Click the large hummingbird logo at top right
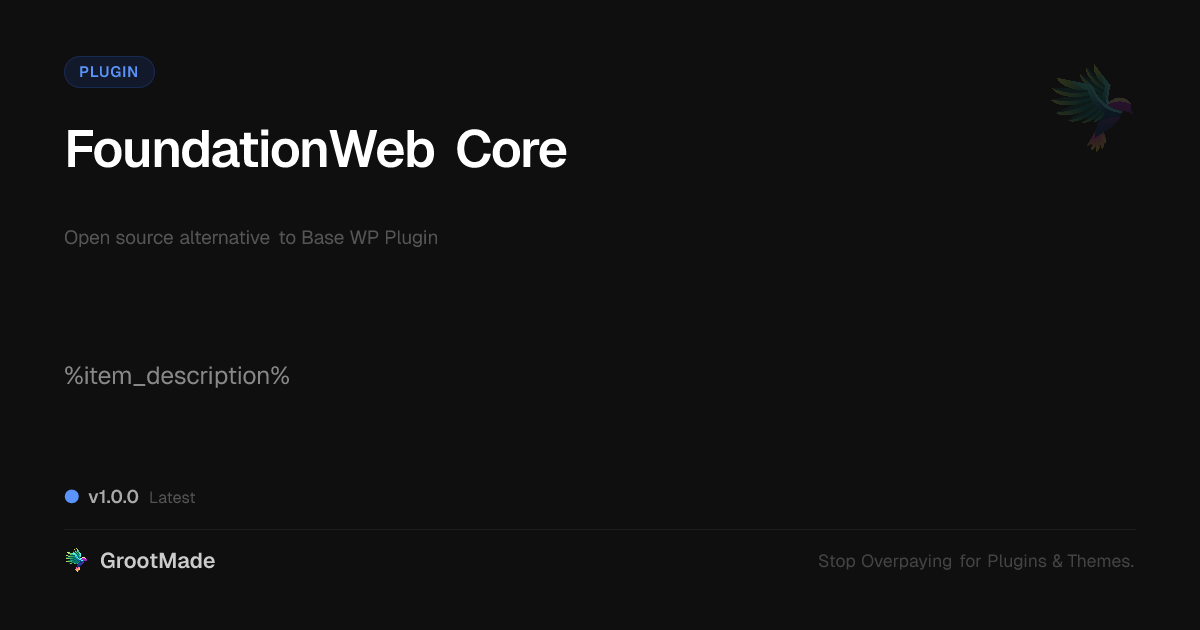This screenshot has width=1200, height=630. click(x=1092, y=108)
